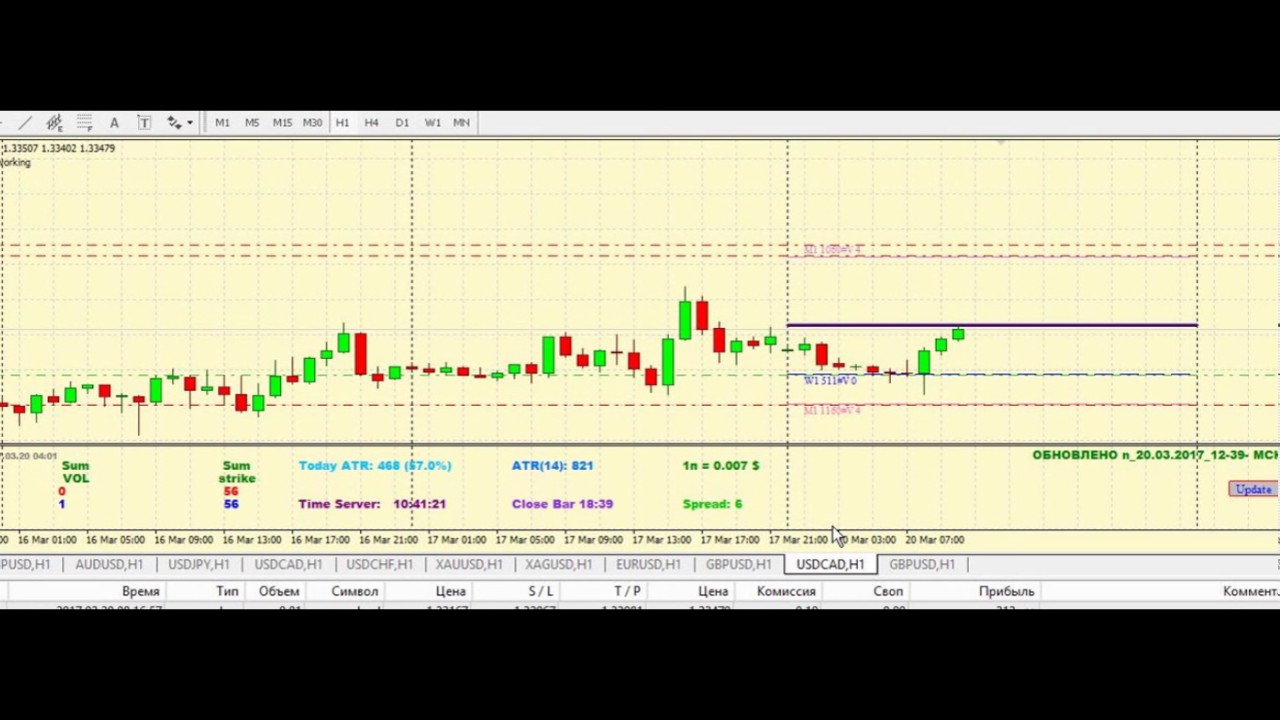
Task: Select the Fibonacci retracement tool
Action: click(84, 122)
